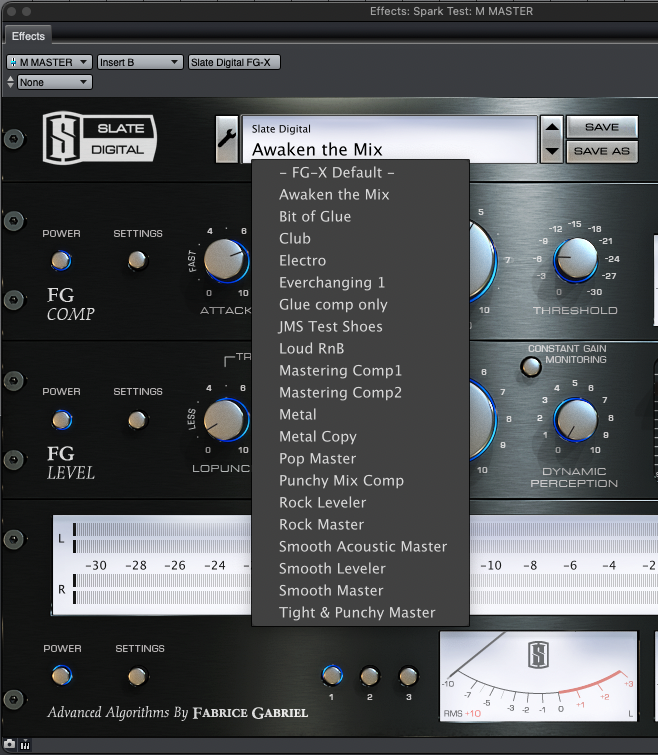
Task: Choose Punchy Mix Comp preset
Action: tap(360, 481)
